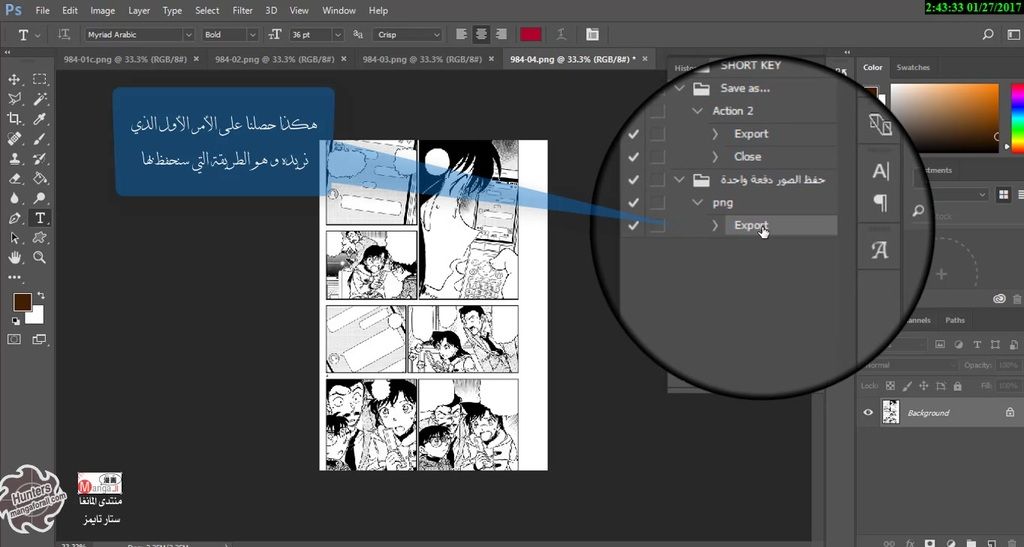Enable the adjustment layers filter

pos(958,344)
